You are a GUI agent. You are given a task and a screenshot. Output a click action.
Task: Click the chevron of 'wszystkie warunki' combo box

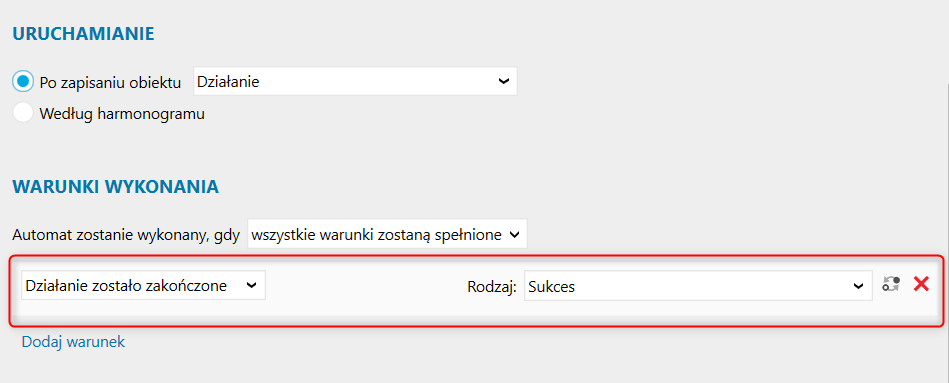[x=514, y=235]
